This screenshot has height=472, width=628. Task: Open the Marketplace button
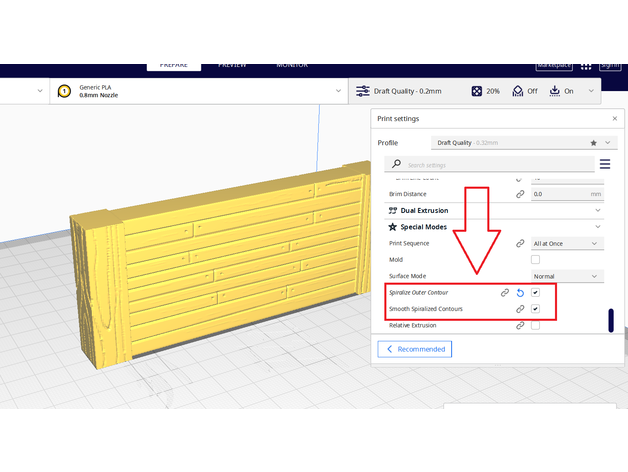coord(553,65)
